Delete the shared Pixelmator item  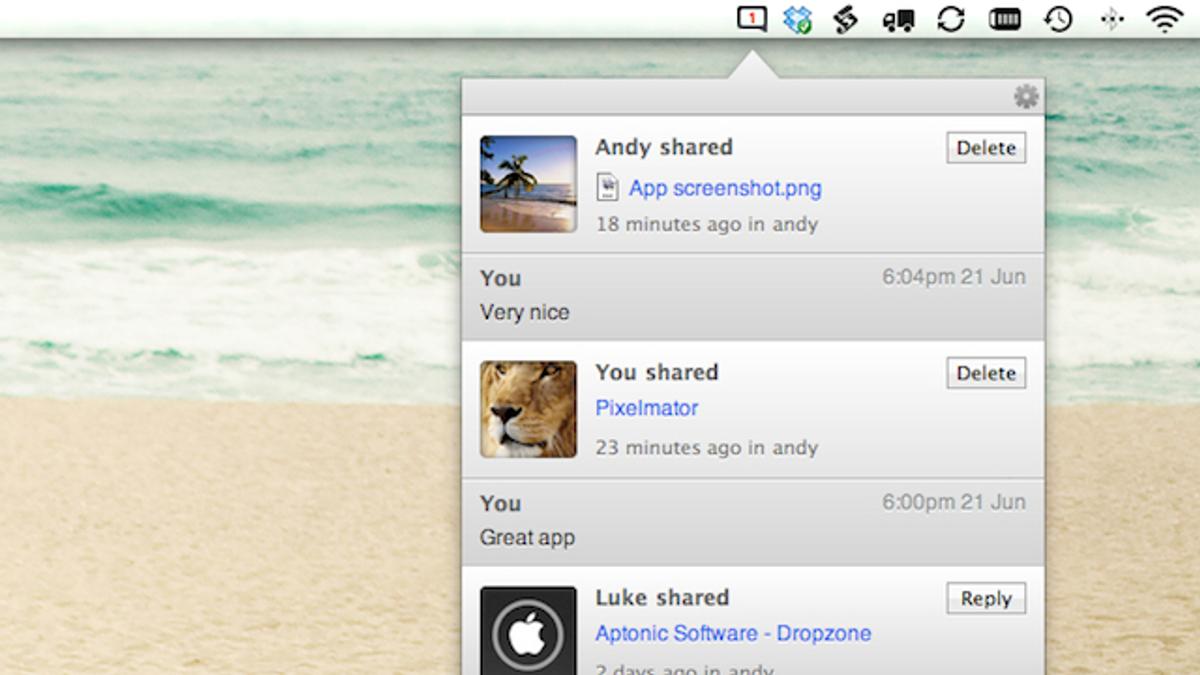click(985, 373)
